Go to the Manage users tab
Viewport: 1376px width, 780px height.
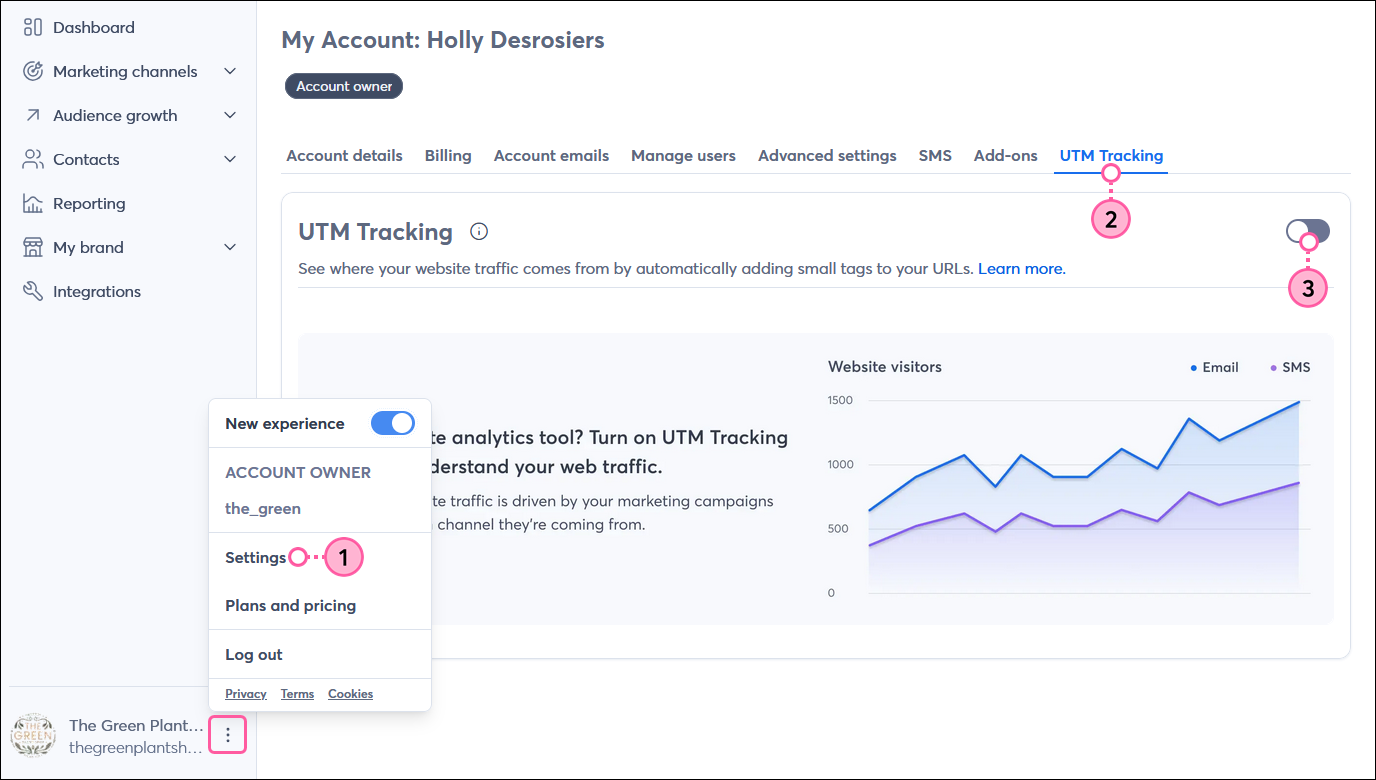click(683, 156)
